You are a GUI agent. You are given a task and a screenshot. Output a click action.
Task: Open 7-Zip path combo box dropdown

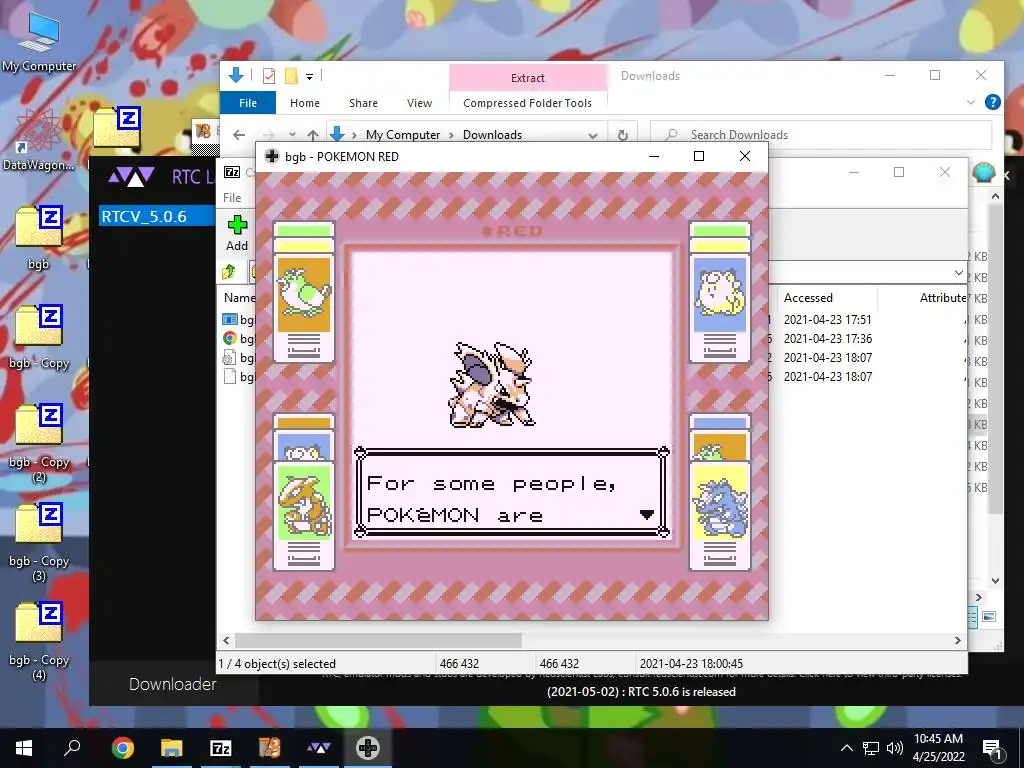958,272
